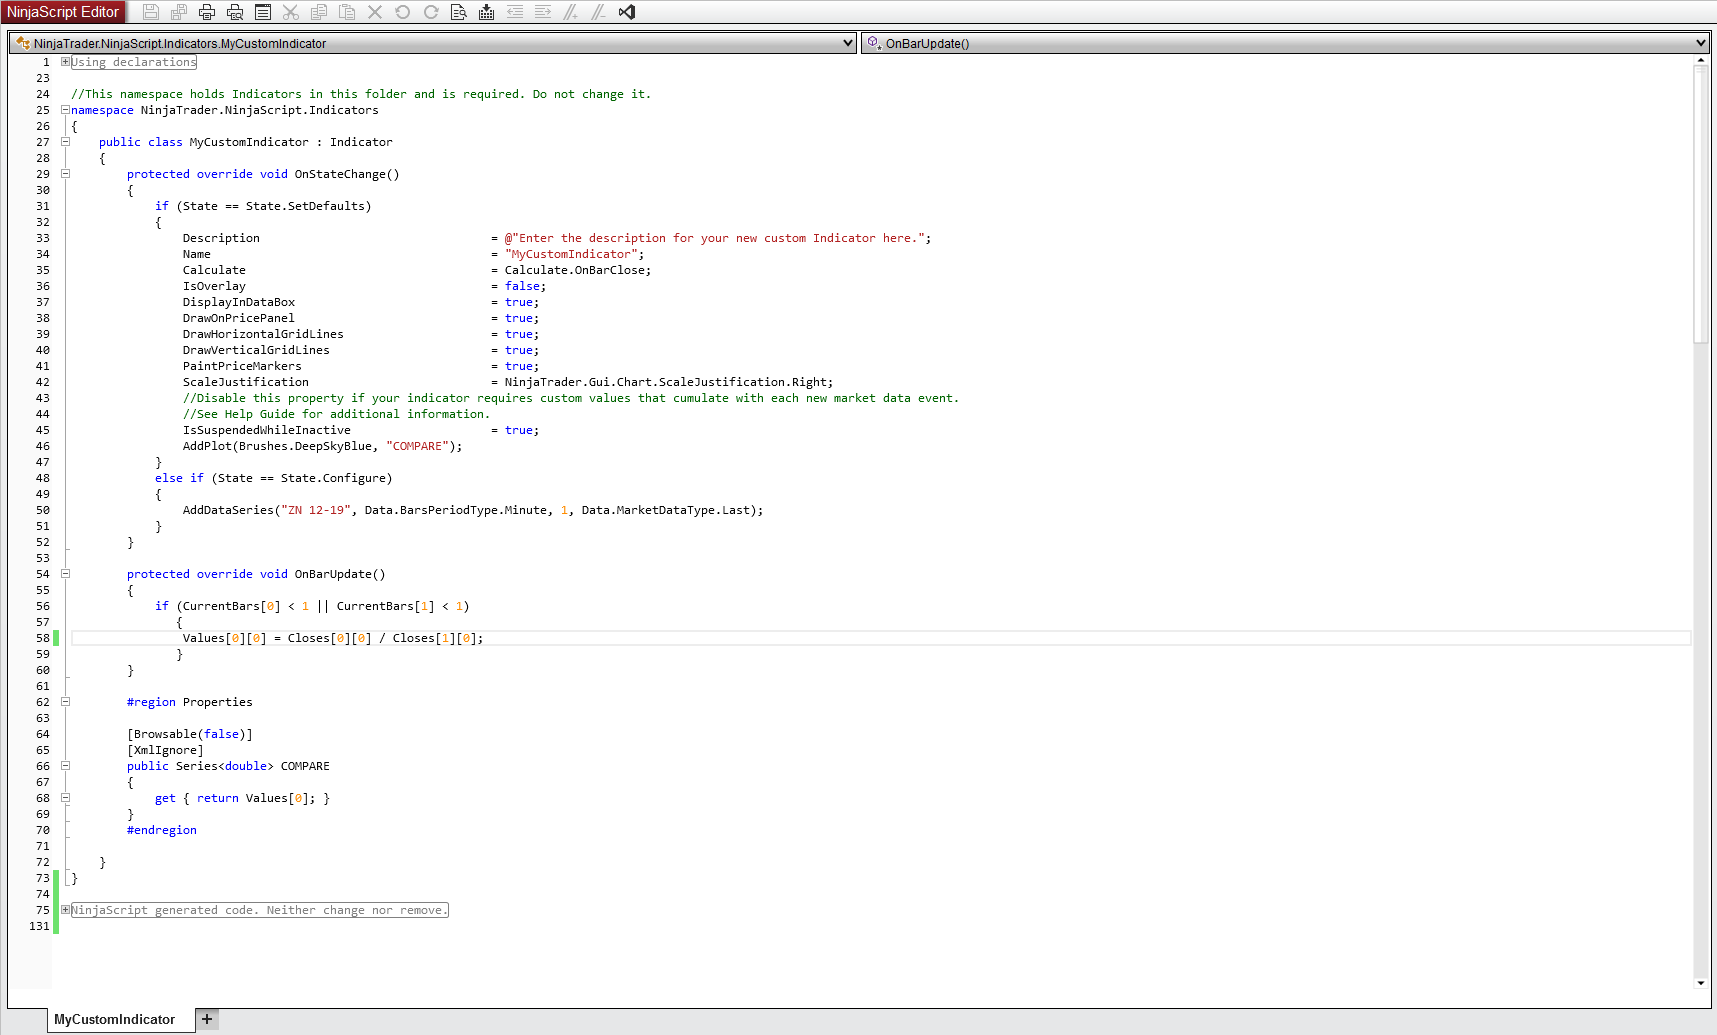The width and height of the screenshot is (1717, 1035).
Task: Click the "false" value of IsOverlay
Action: (522, 286)
